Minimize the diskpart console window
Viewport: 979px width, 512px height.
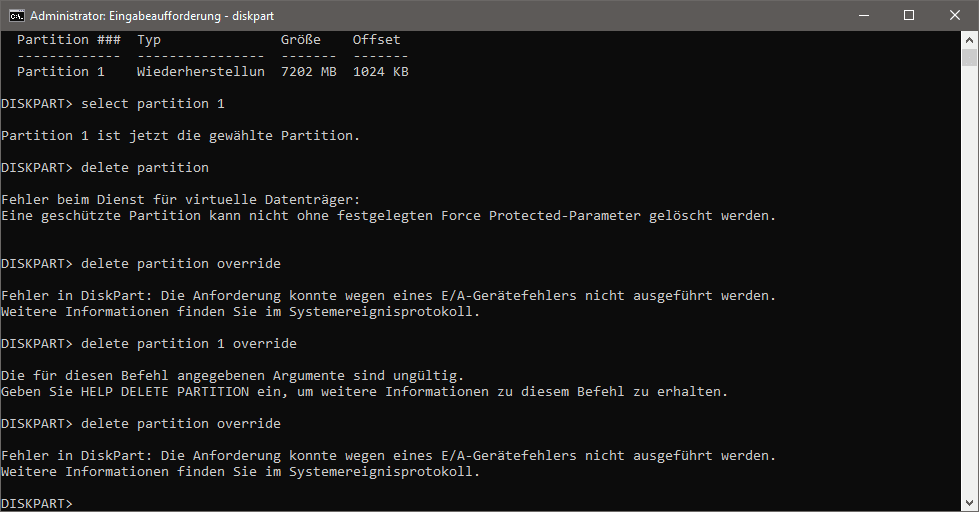tap(863, 16)
